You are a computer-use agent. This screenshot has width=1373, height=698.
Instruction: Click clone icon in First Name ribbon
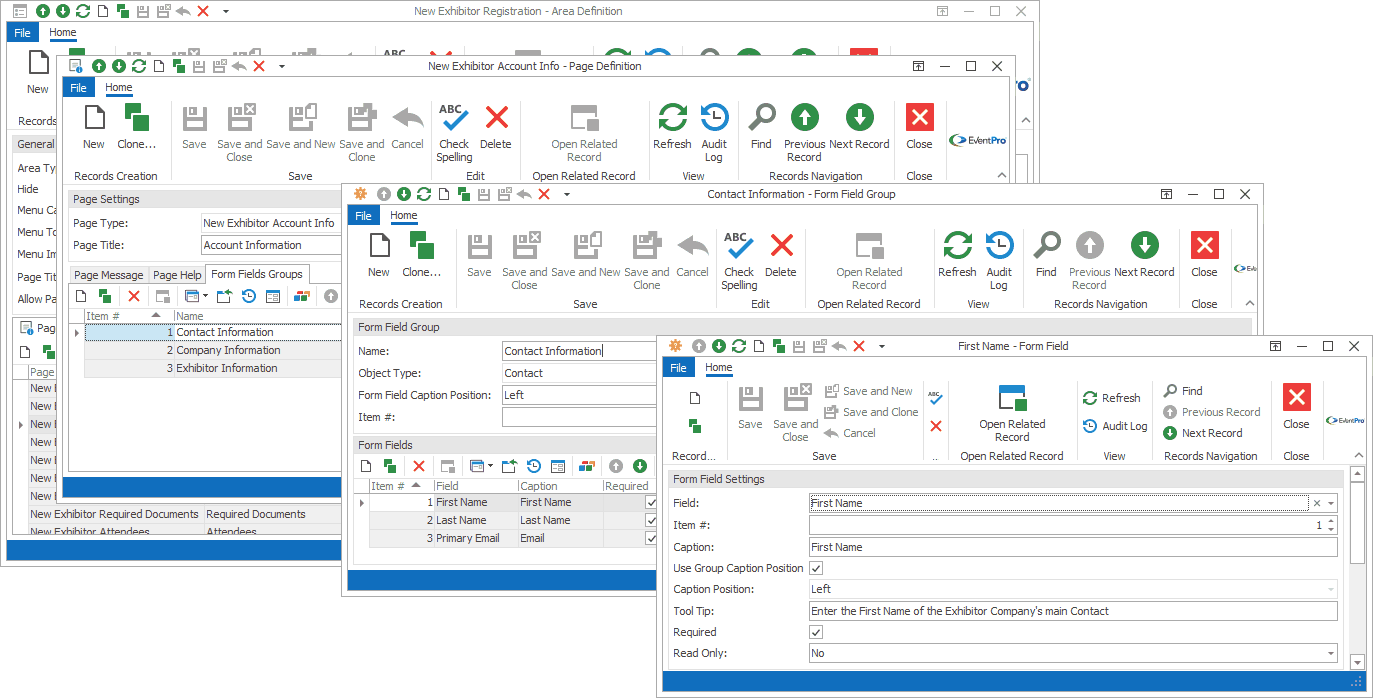click(695, 426)
